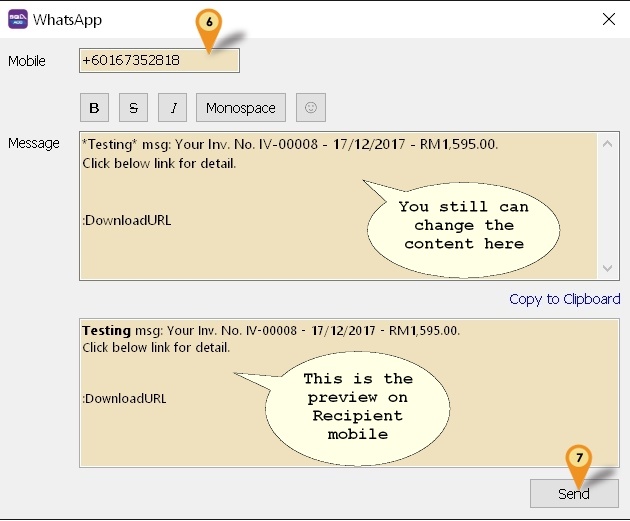Click the Message field label
This screenshot has height=521, width=630.
point(33,143)
